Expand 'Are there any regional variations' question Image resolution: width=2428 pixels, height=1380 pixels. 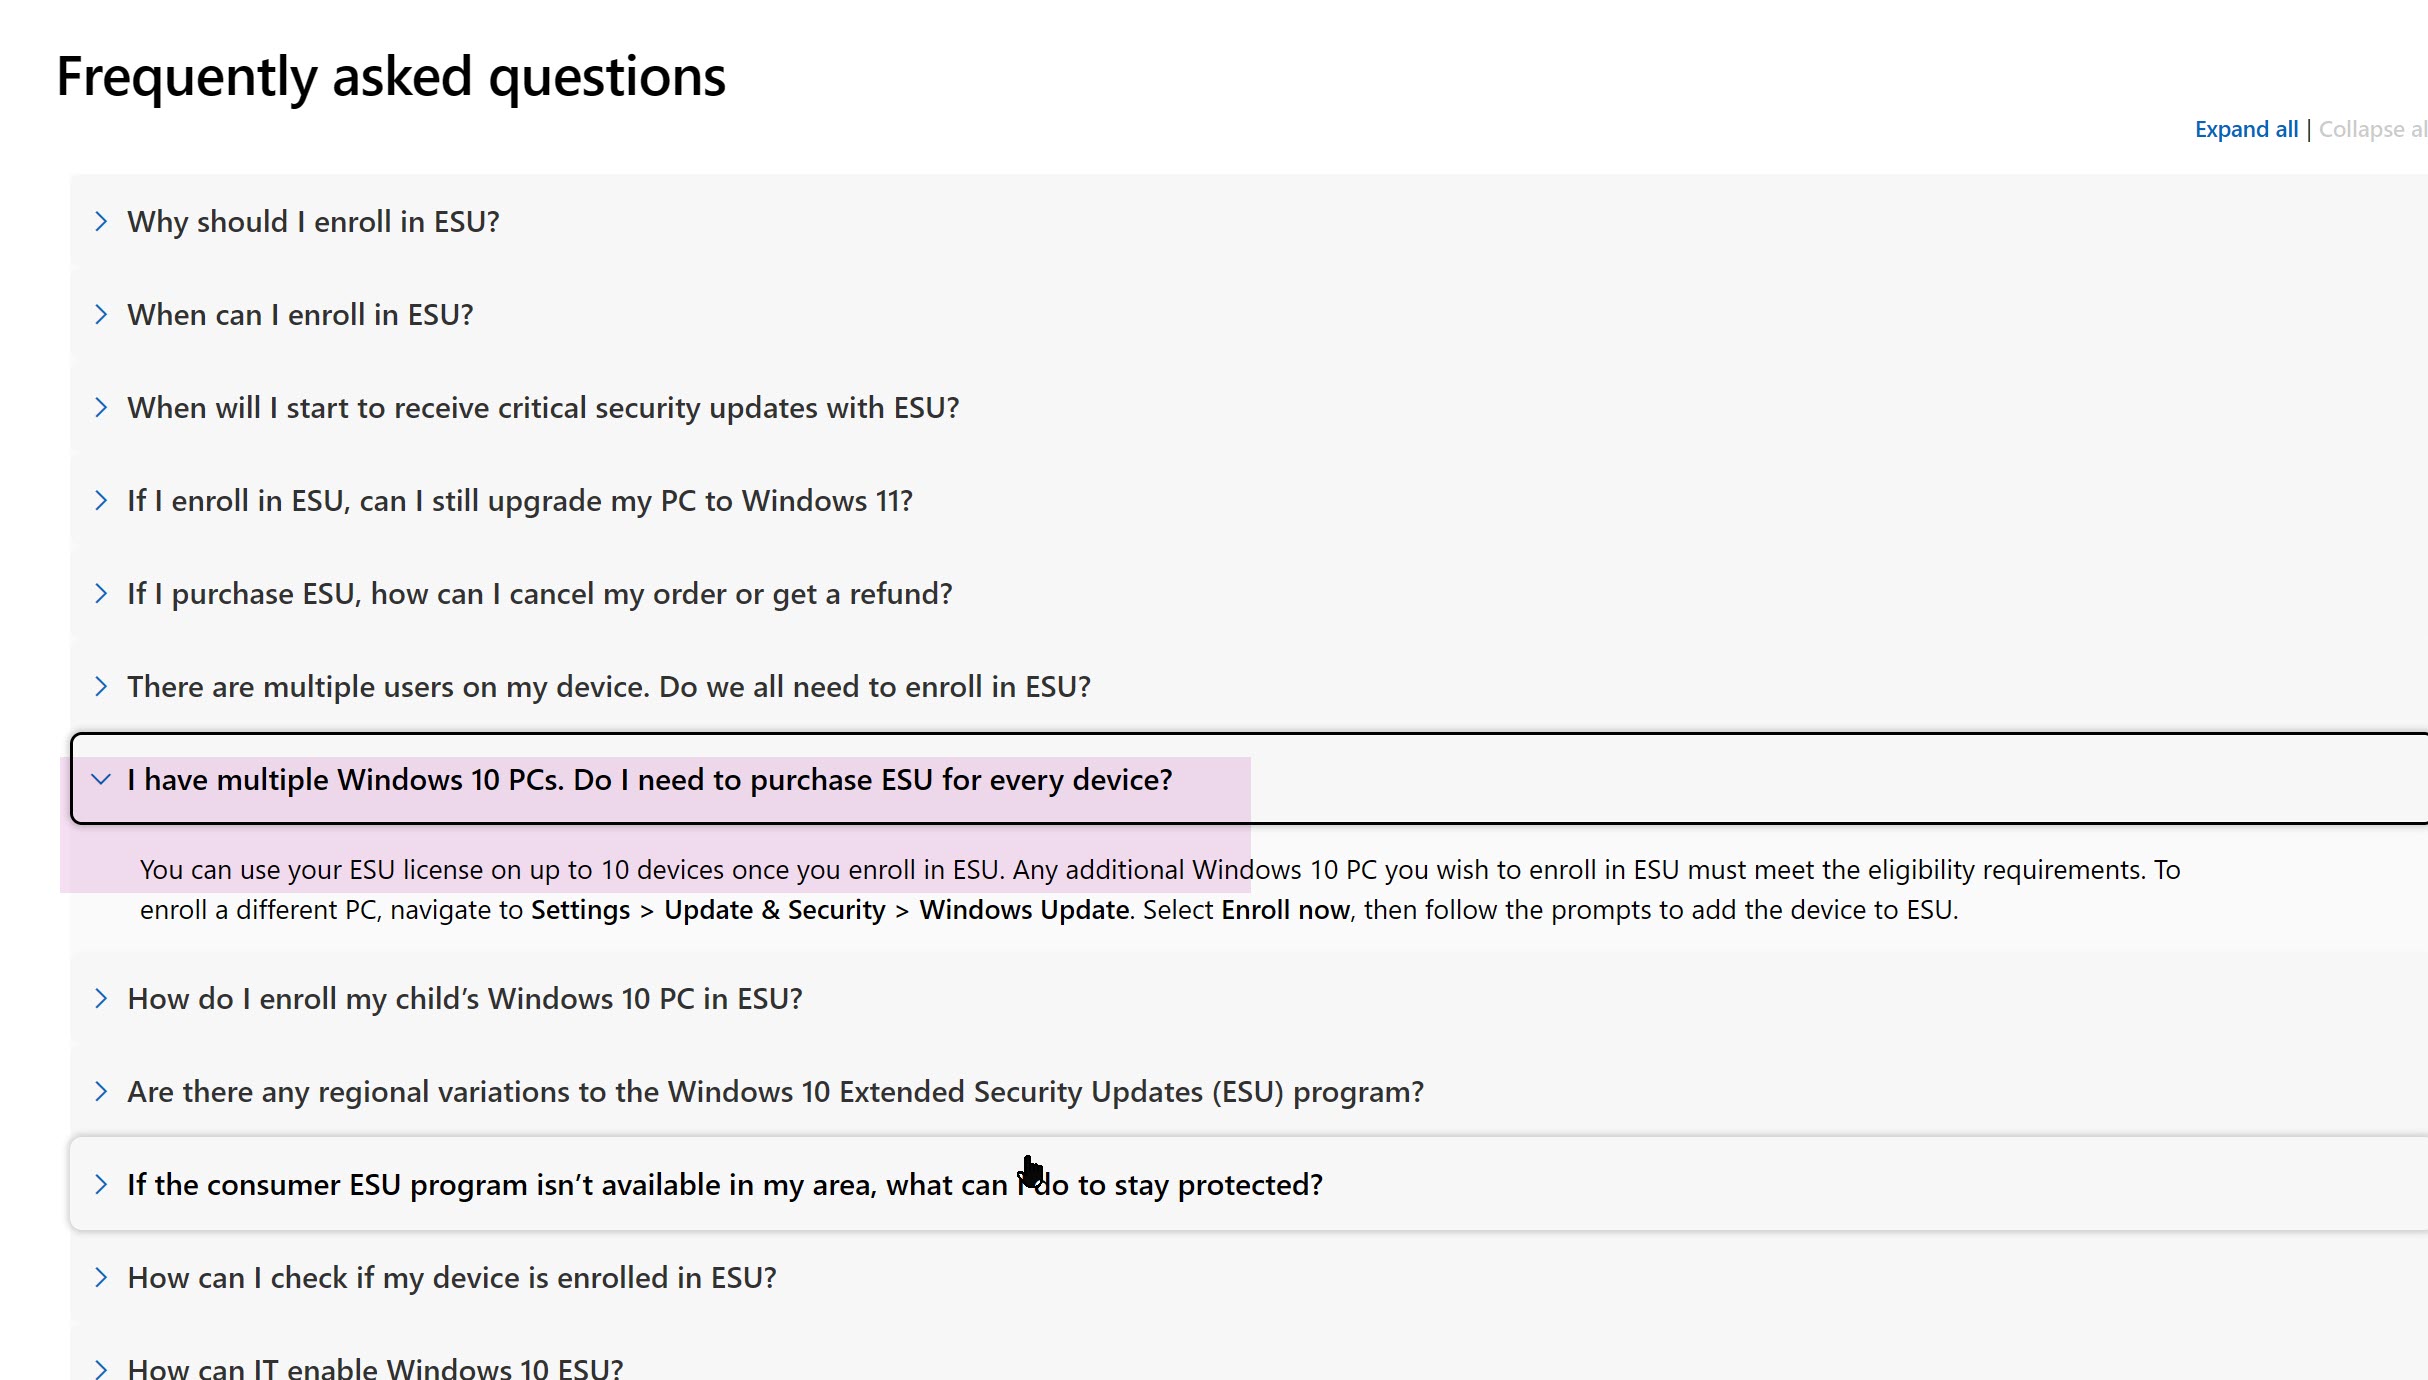pyautogui.click(x=775, y=1092)
